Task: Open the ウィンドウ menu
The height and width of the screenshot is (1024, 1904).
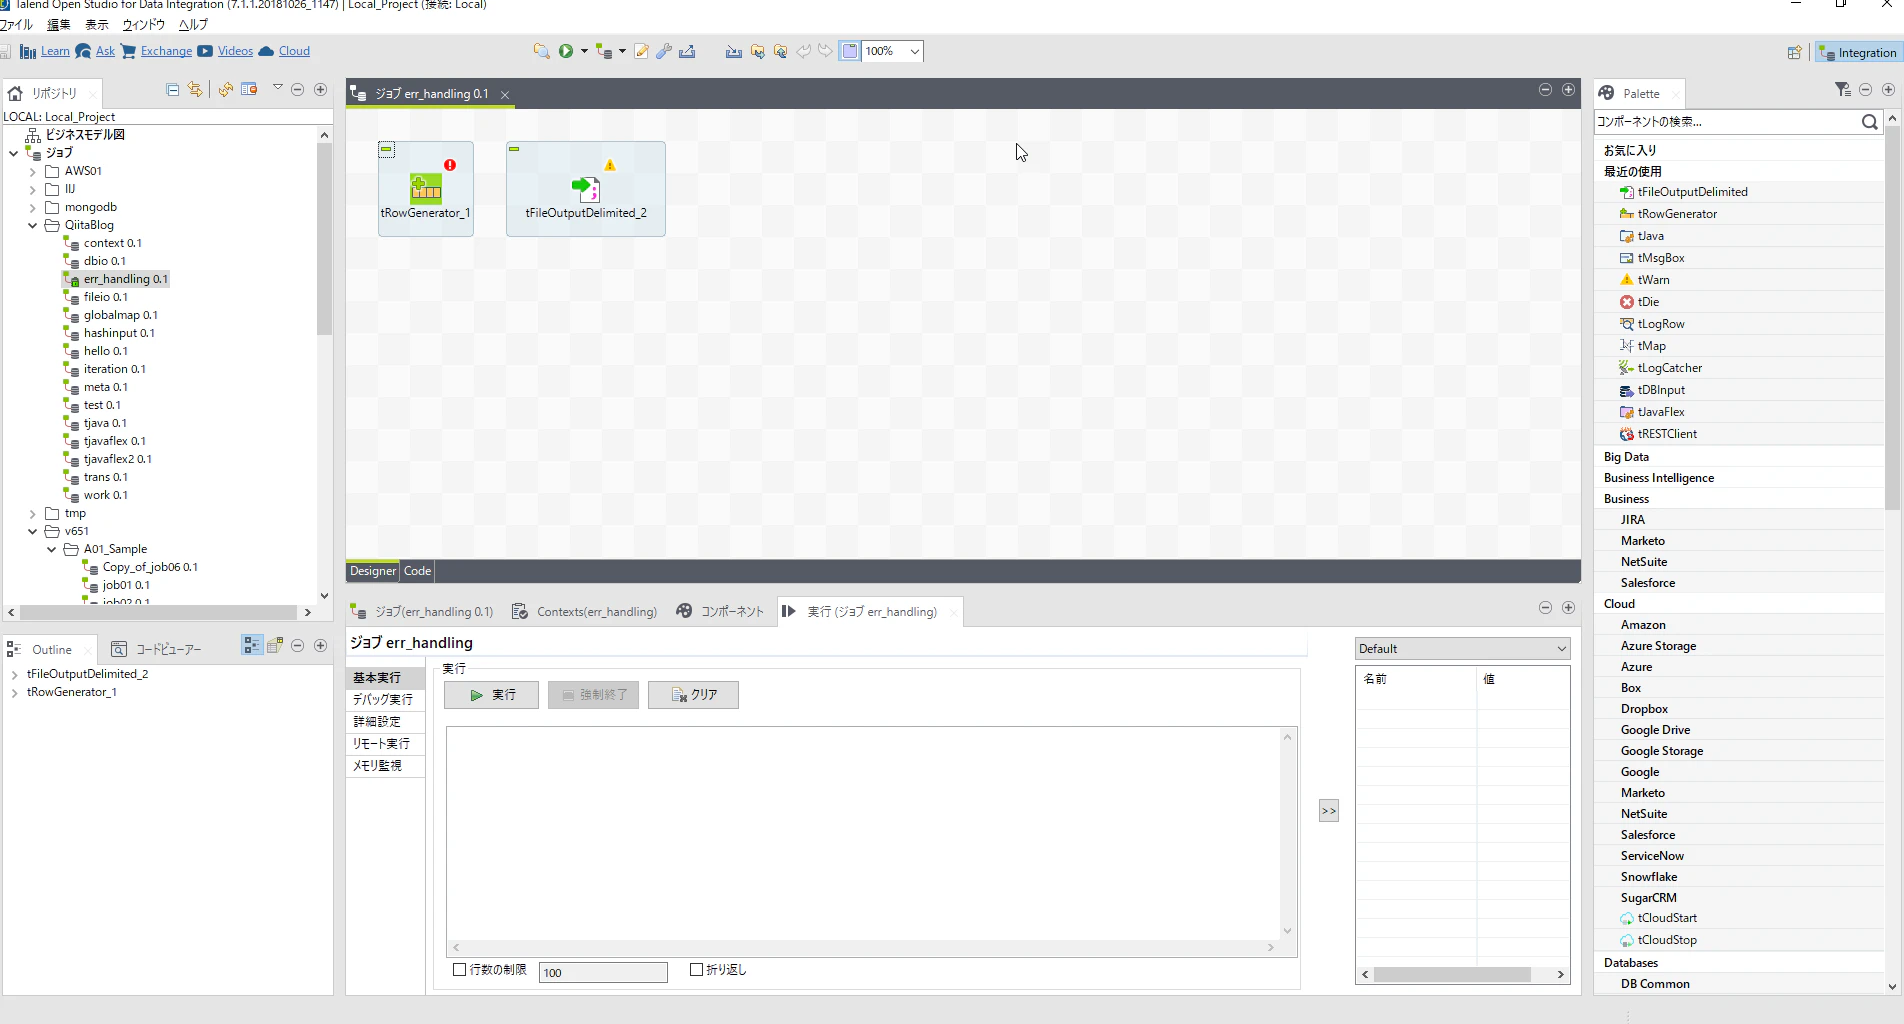Action: coord(143,25)
